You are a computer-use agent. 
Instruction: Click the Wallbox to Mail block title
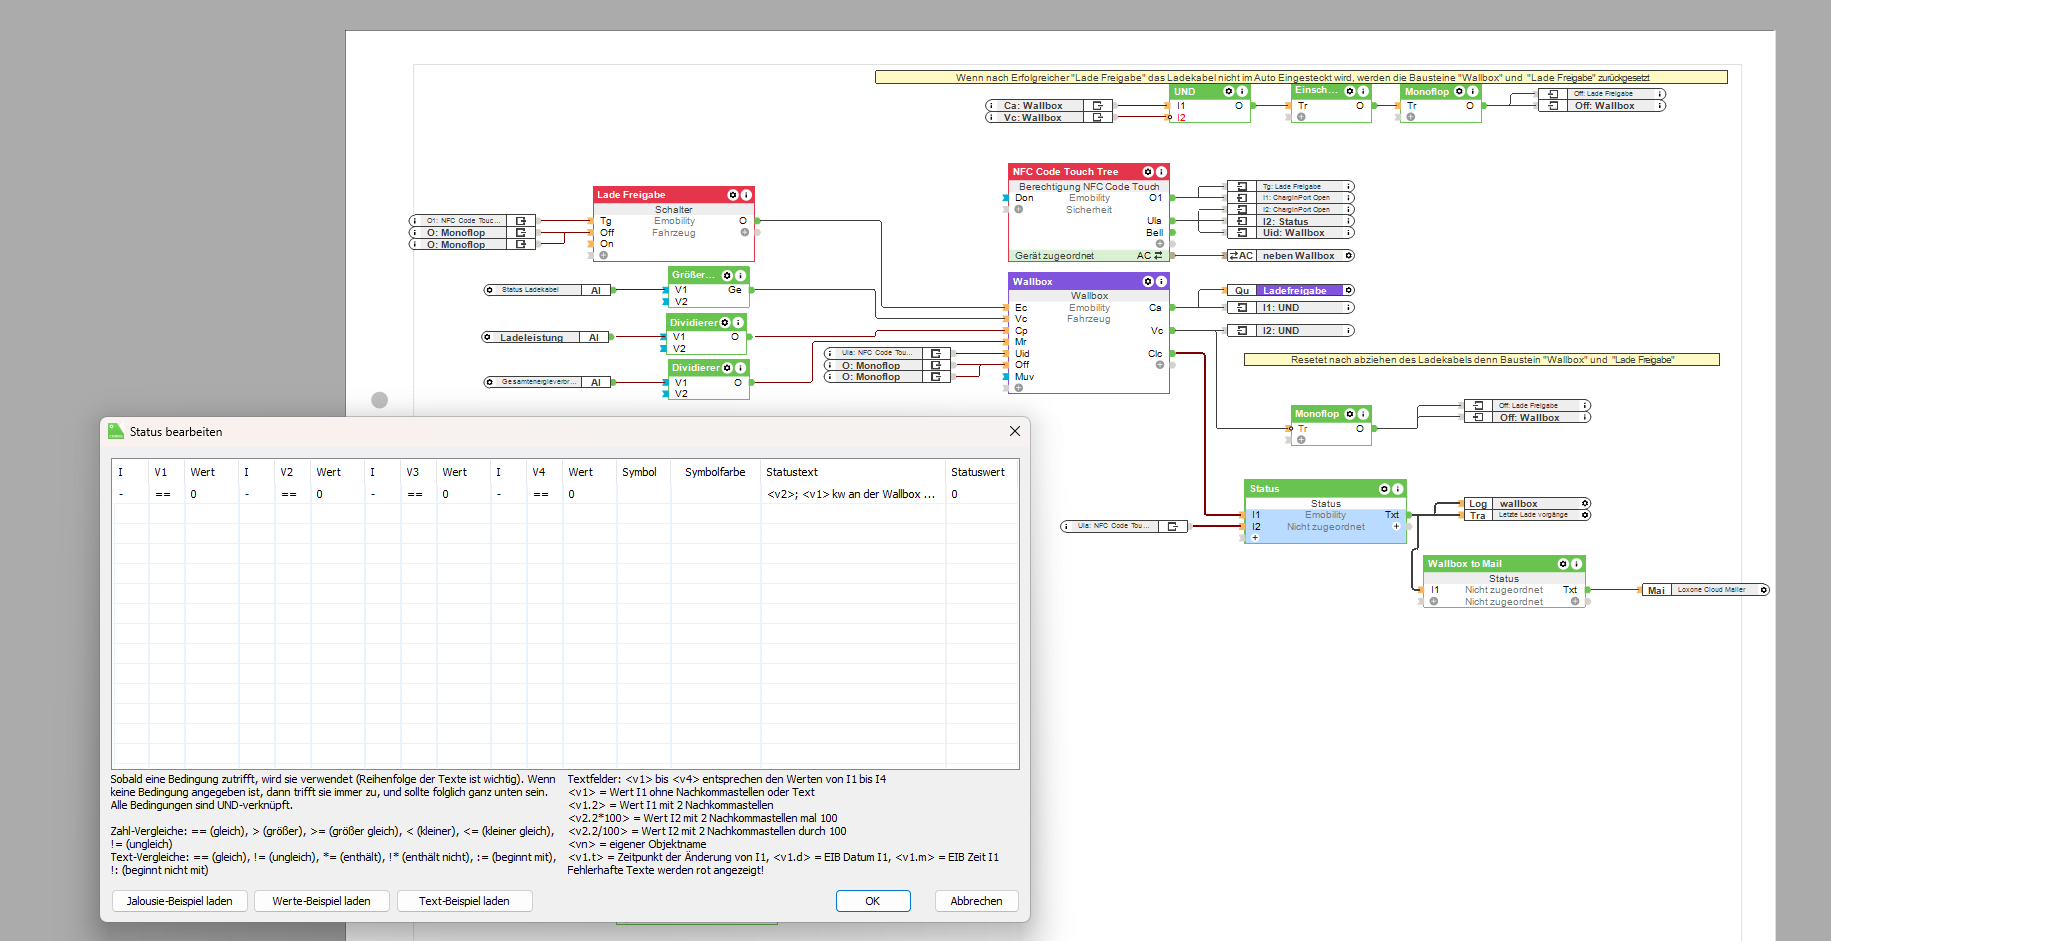click(1464, 564)
